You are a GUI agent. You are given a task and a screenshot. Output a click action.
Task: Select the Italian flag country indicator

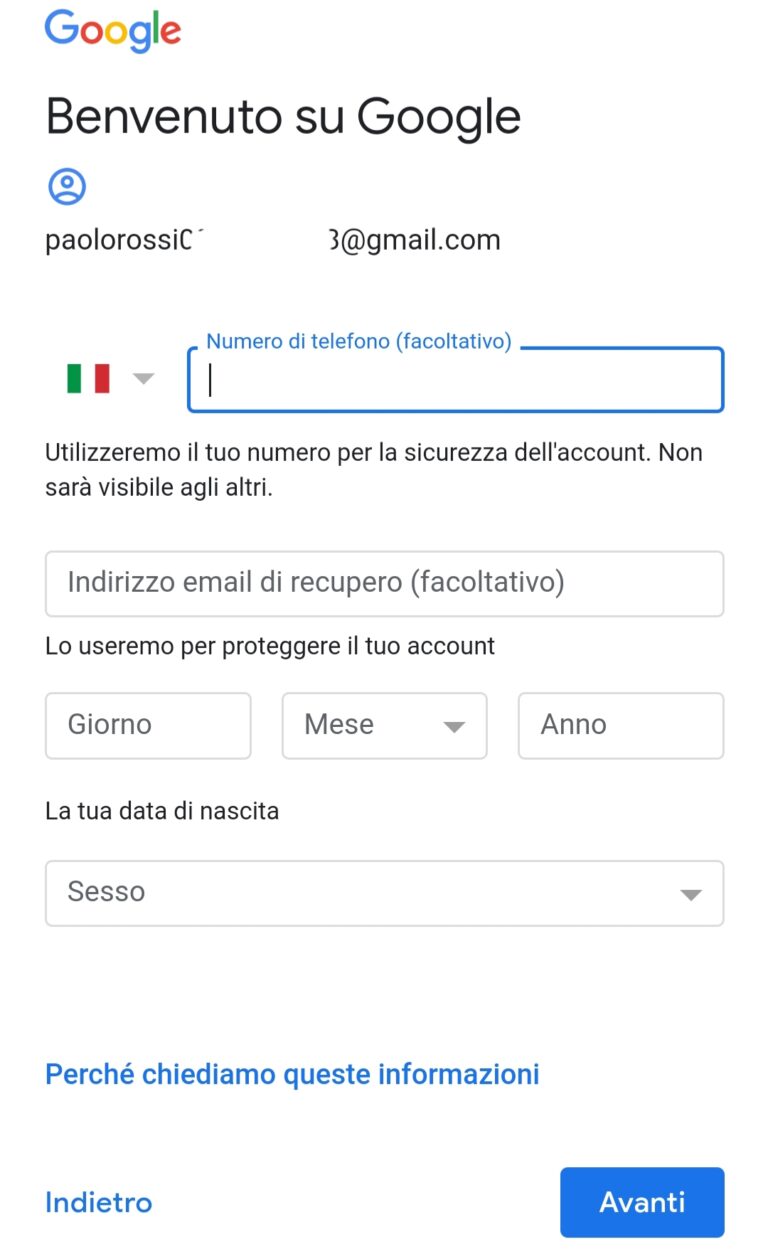click(90, 378)
